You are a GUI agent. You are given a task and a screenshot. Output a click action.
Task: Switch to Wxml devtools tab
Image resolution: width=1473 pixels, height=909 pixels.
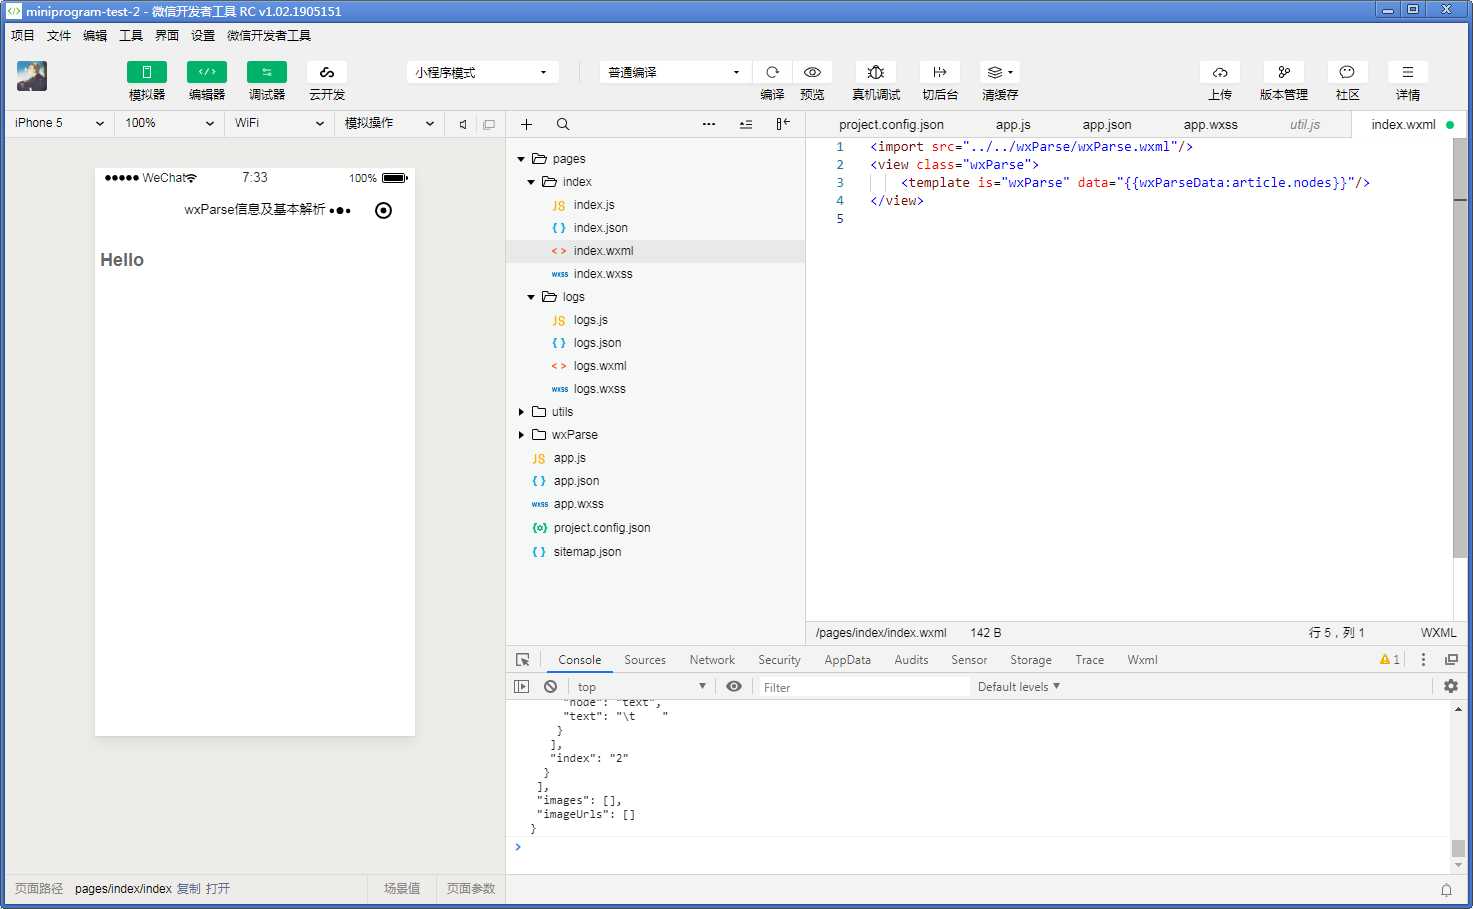(x=1142, y=660)
